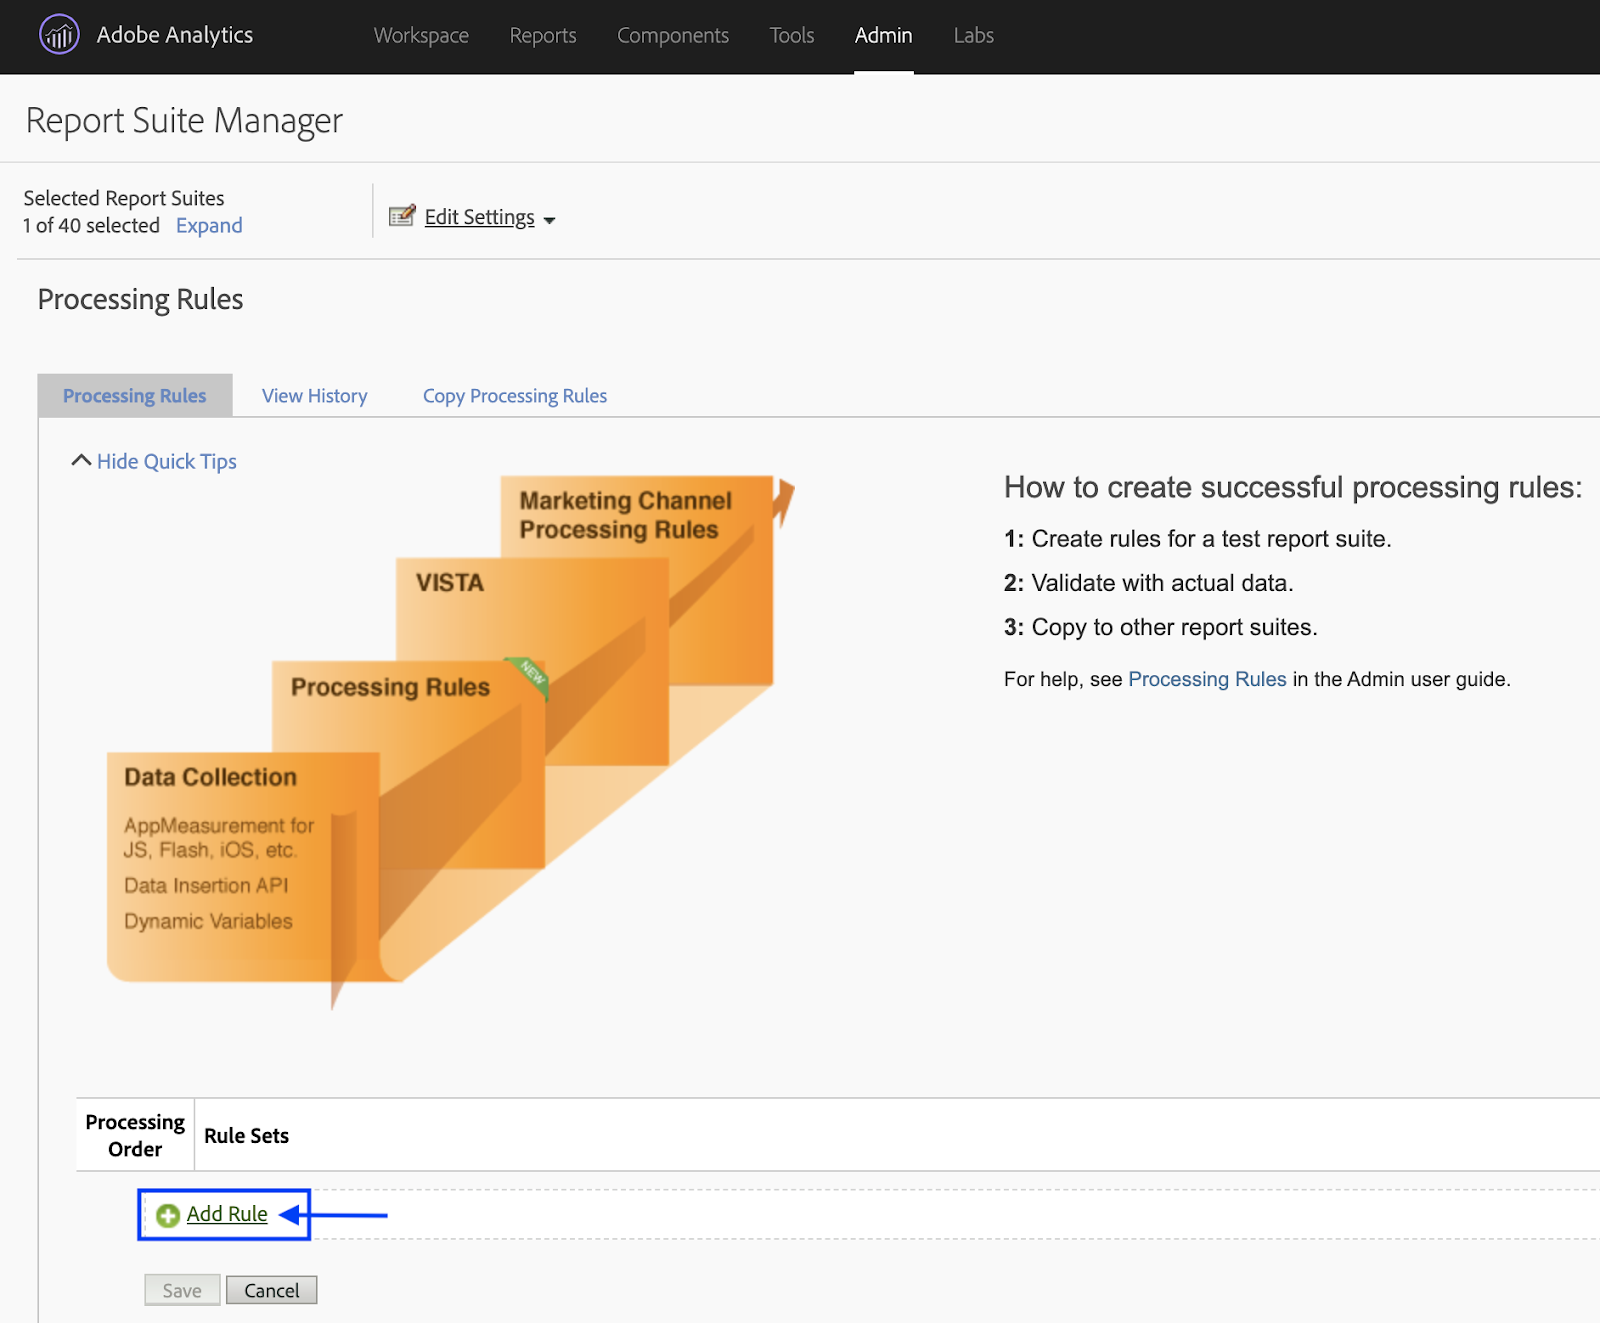Click the Adobe Analytics logo icon
1600x1323 pixels.
(x=59, y=35)
